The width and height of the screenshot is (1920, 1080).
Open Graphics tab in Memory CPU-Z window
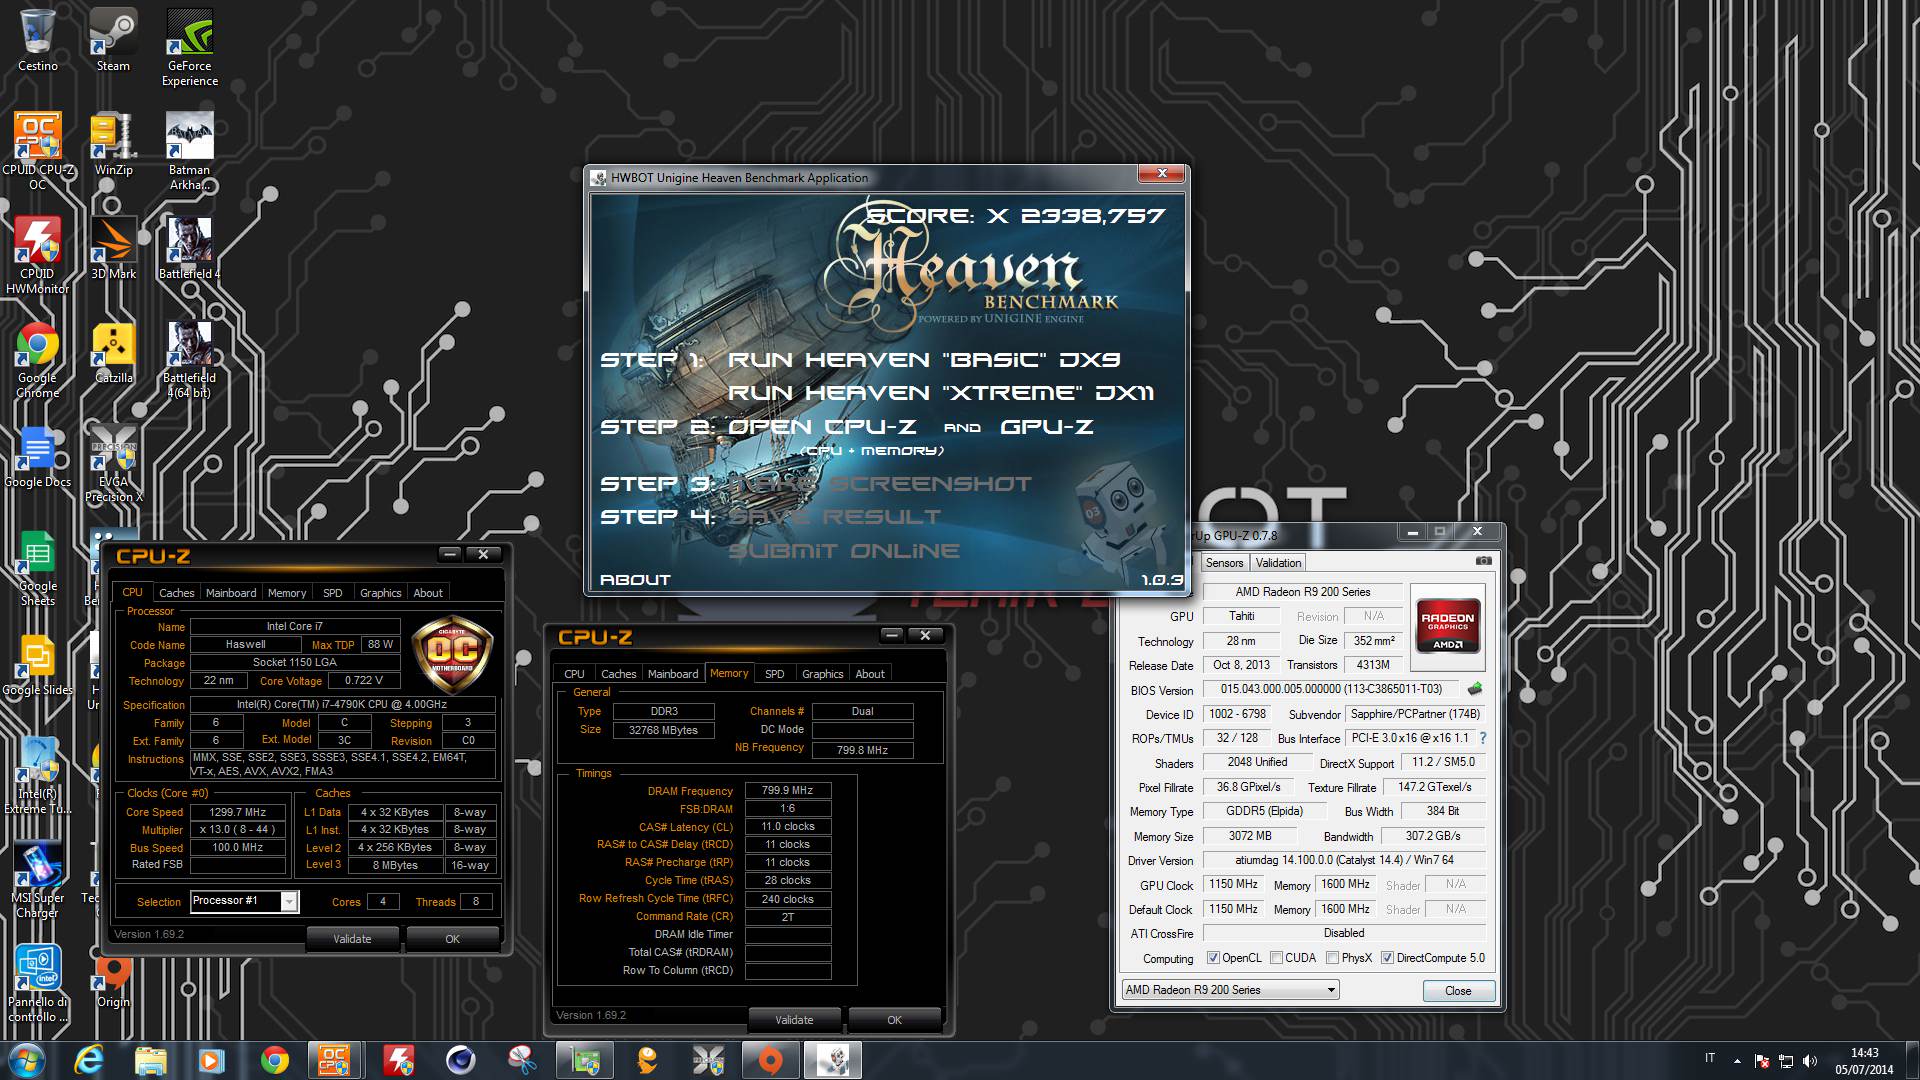823,674
